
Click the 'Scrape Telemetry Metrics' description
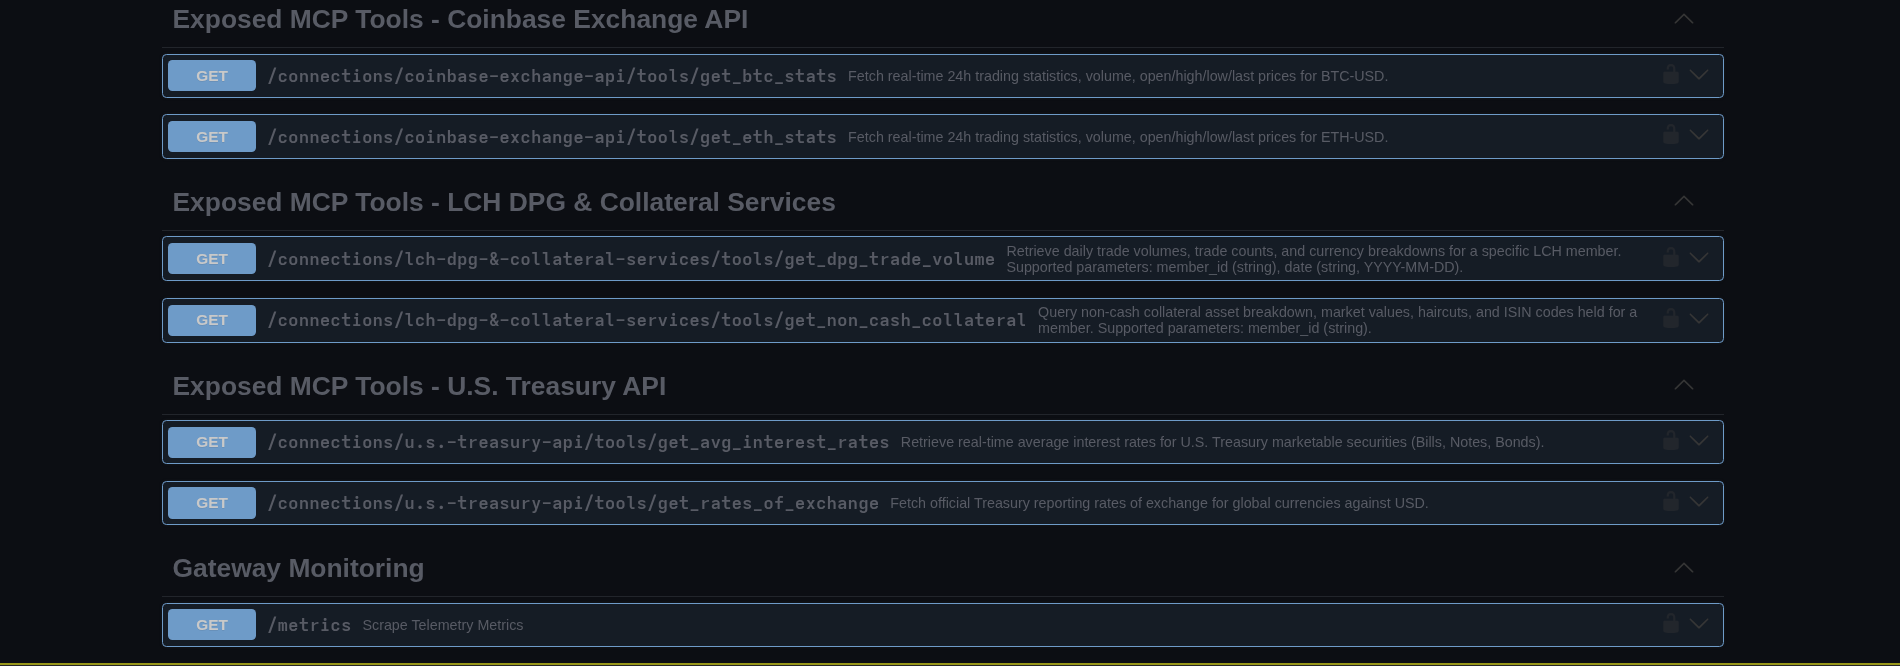(x=443, y=625)
